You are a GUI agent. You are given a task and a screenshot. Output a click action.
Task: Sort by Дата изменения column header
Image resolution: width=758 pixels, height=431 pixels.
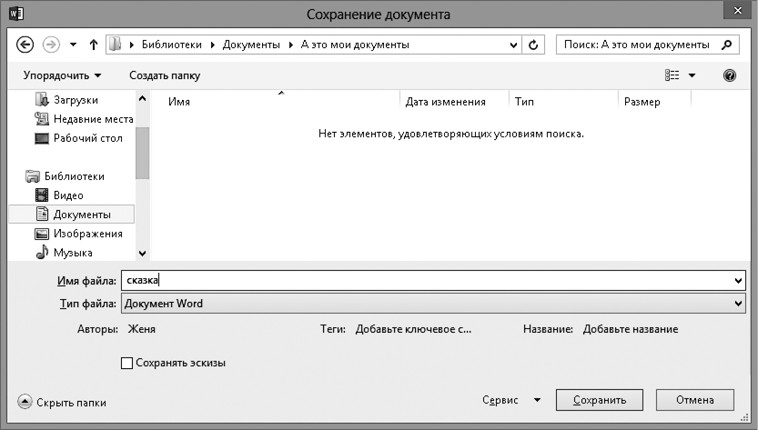(446, 102)
